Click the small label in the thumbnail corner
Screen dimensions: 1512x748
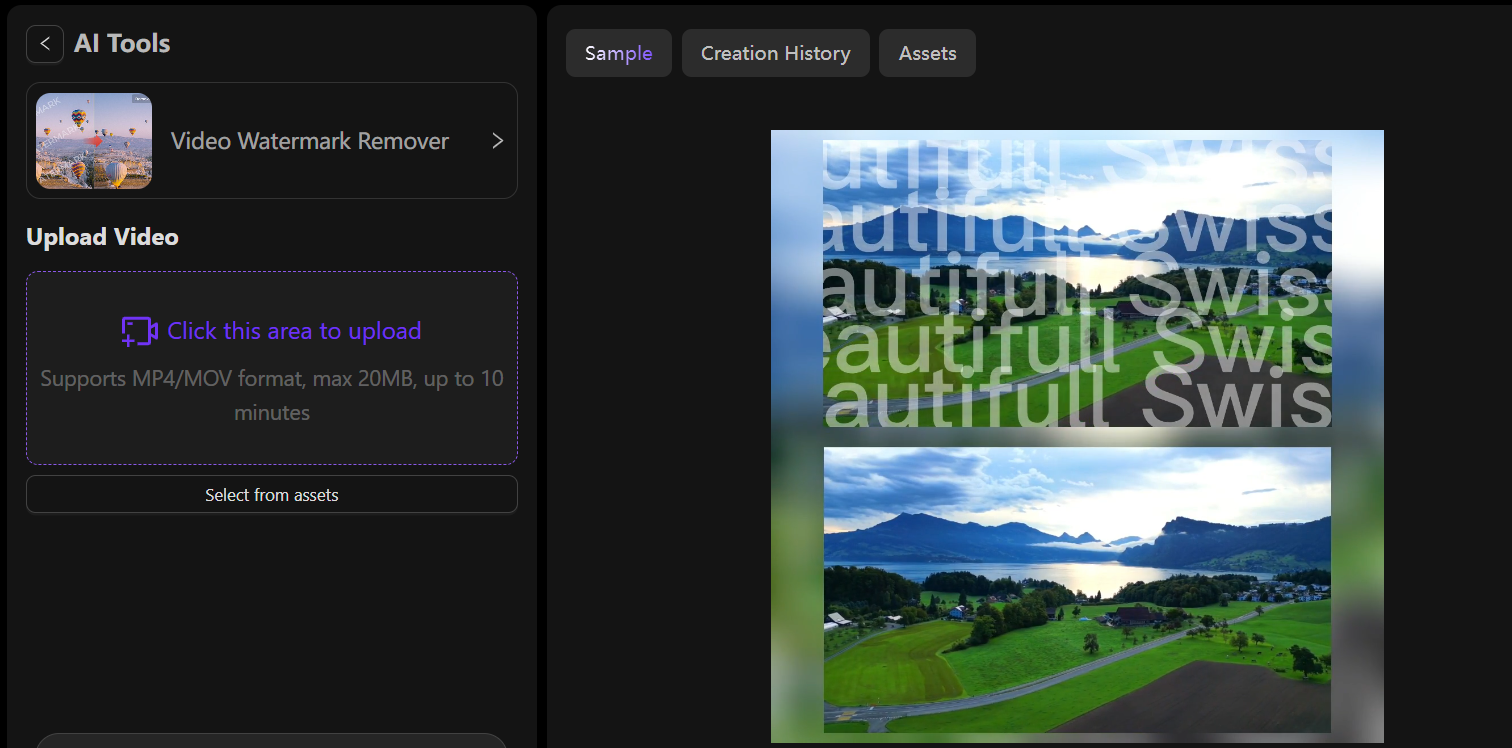[x=139, y=99]
